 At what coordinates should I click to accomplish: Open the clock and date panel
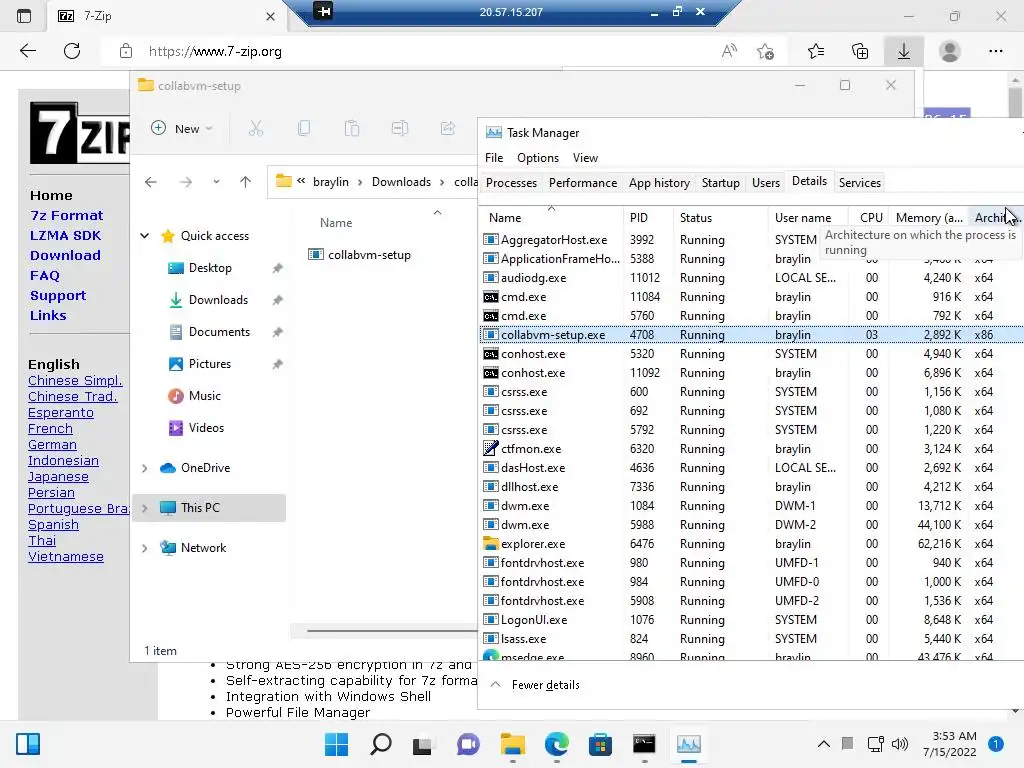[x=949, y=744]
